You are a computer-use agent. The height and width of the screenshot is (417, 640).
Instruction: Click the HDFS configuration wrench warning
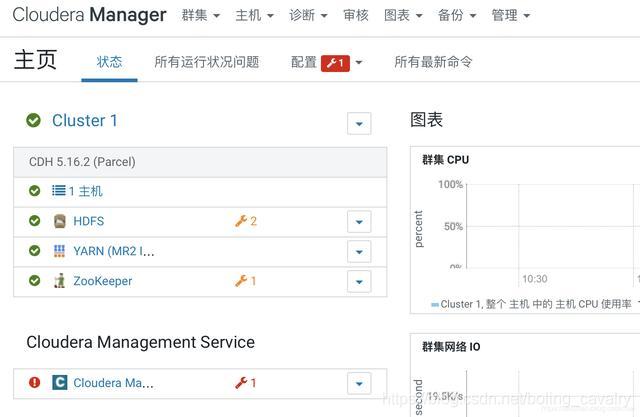point(245,221)
